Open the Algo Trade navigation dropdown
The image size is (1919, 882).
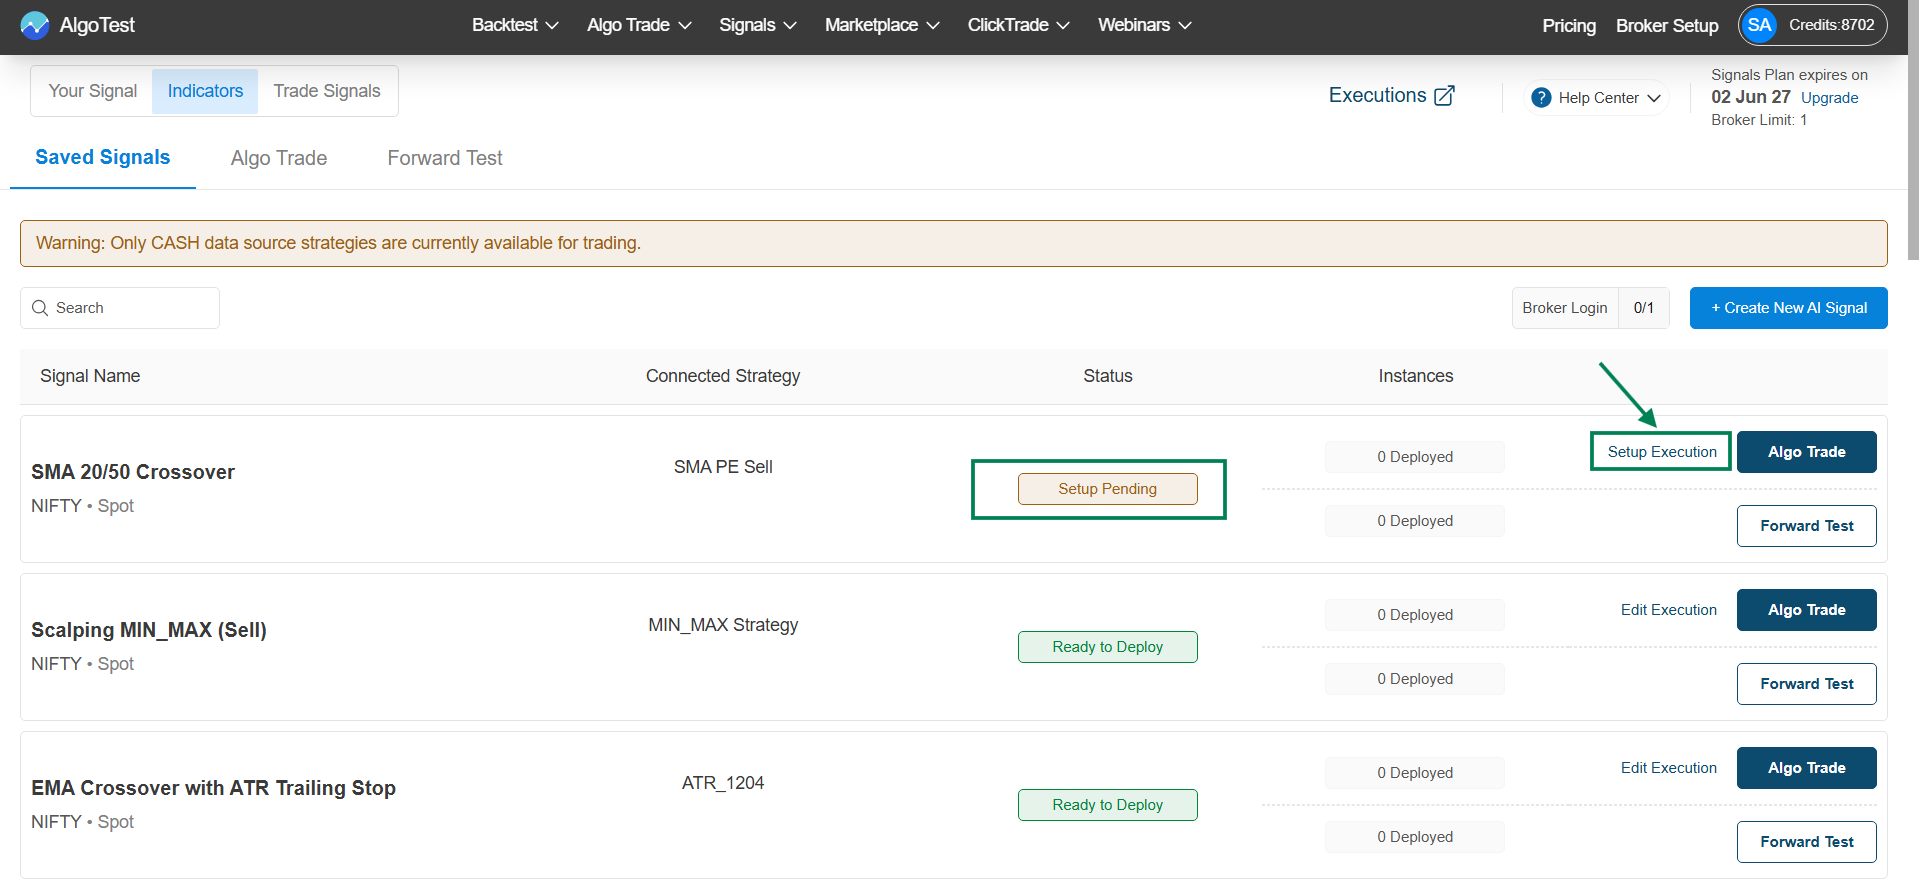click(x=638, y=25)
